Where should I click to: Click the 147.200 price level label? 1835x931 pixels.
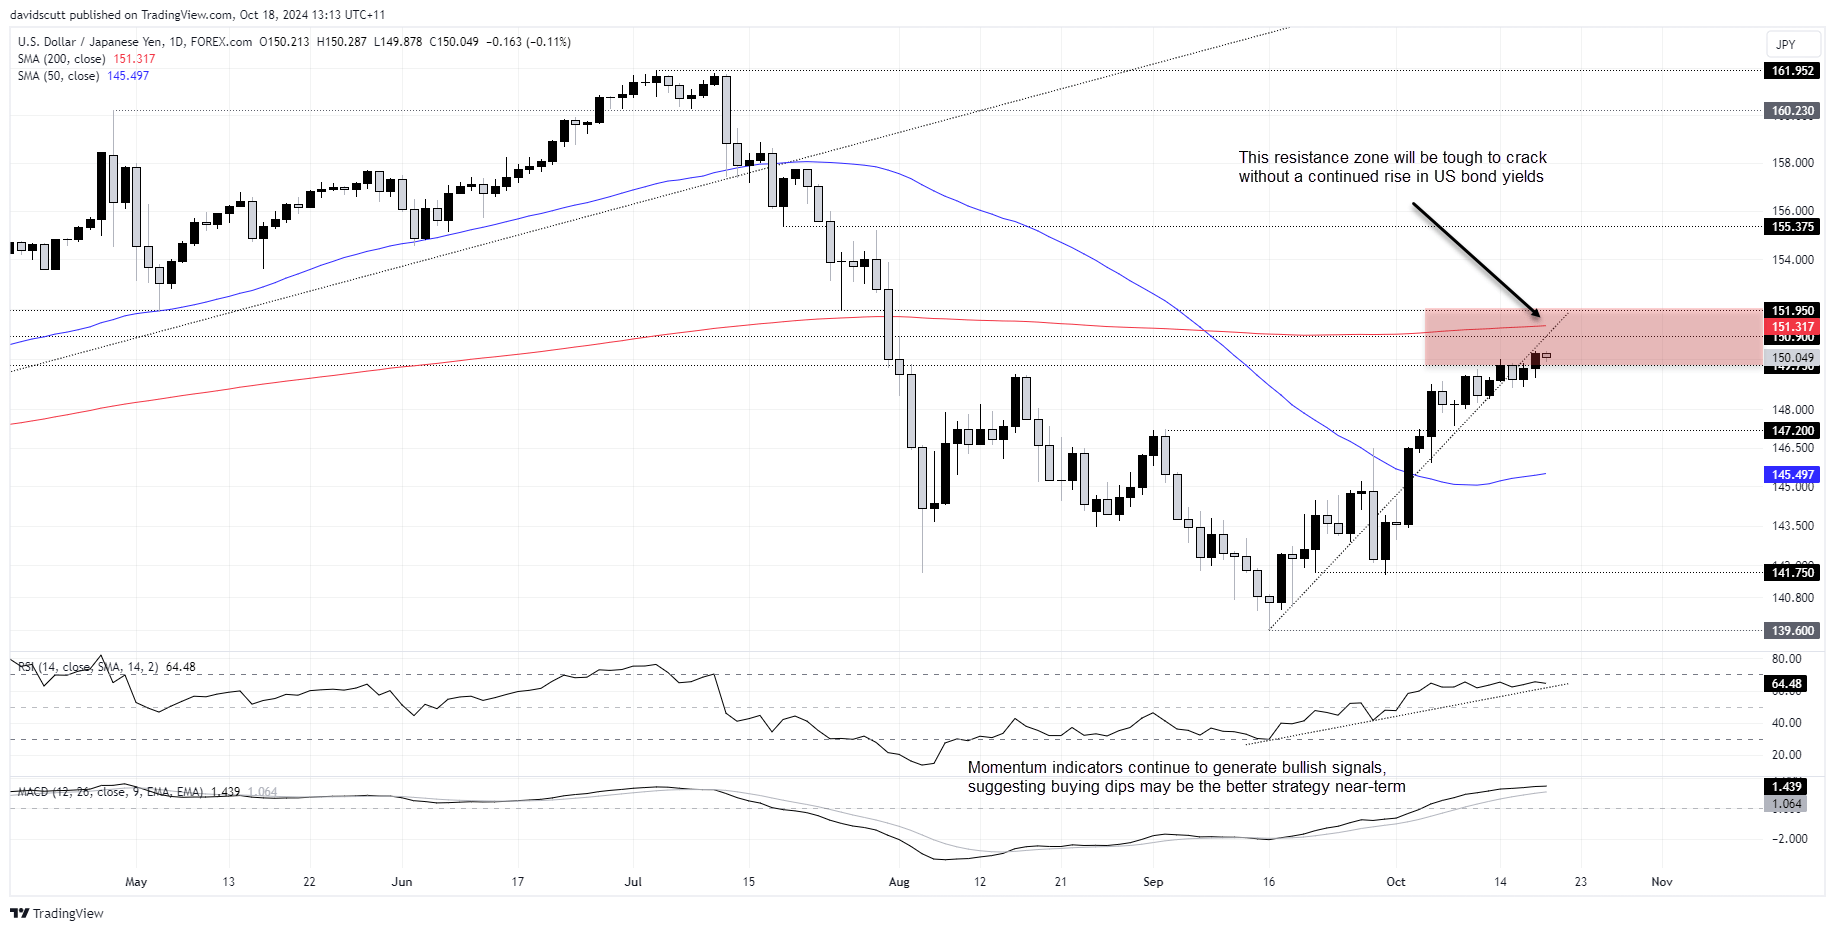click(1792, 431)
